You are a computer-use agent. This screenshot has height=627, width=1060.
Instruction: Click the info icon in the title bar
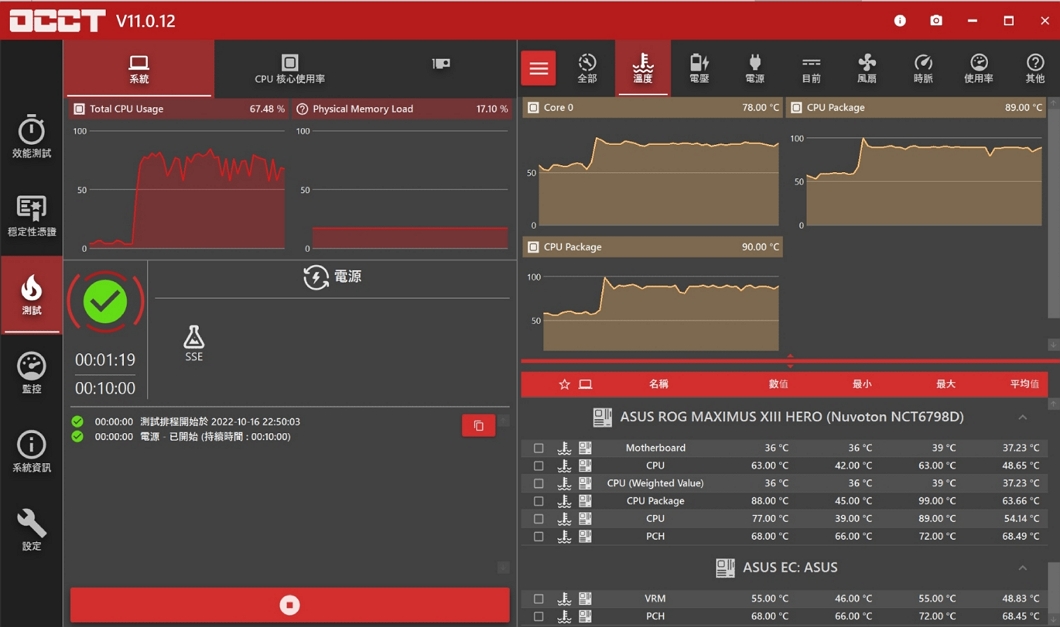[900, 21]
